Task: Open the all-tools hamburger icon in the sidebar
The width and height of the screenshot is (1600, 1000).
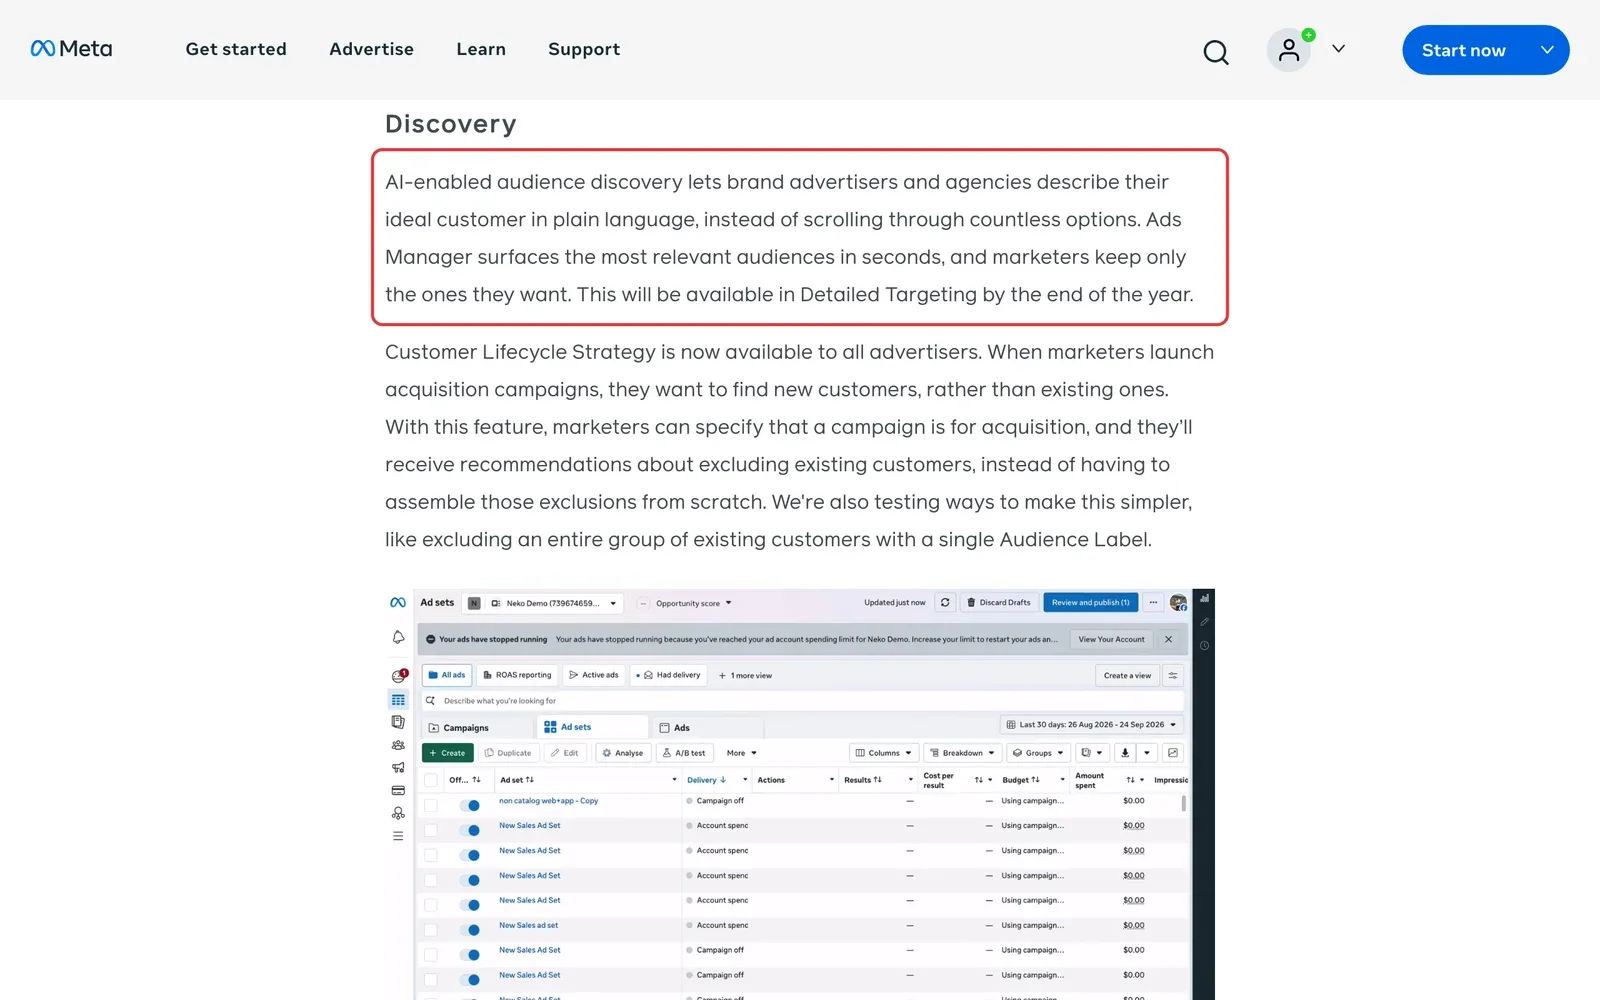Action: click(398, 836)
